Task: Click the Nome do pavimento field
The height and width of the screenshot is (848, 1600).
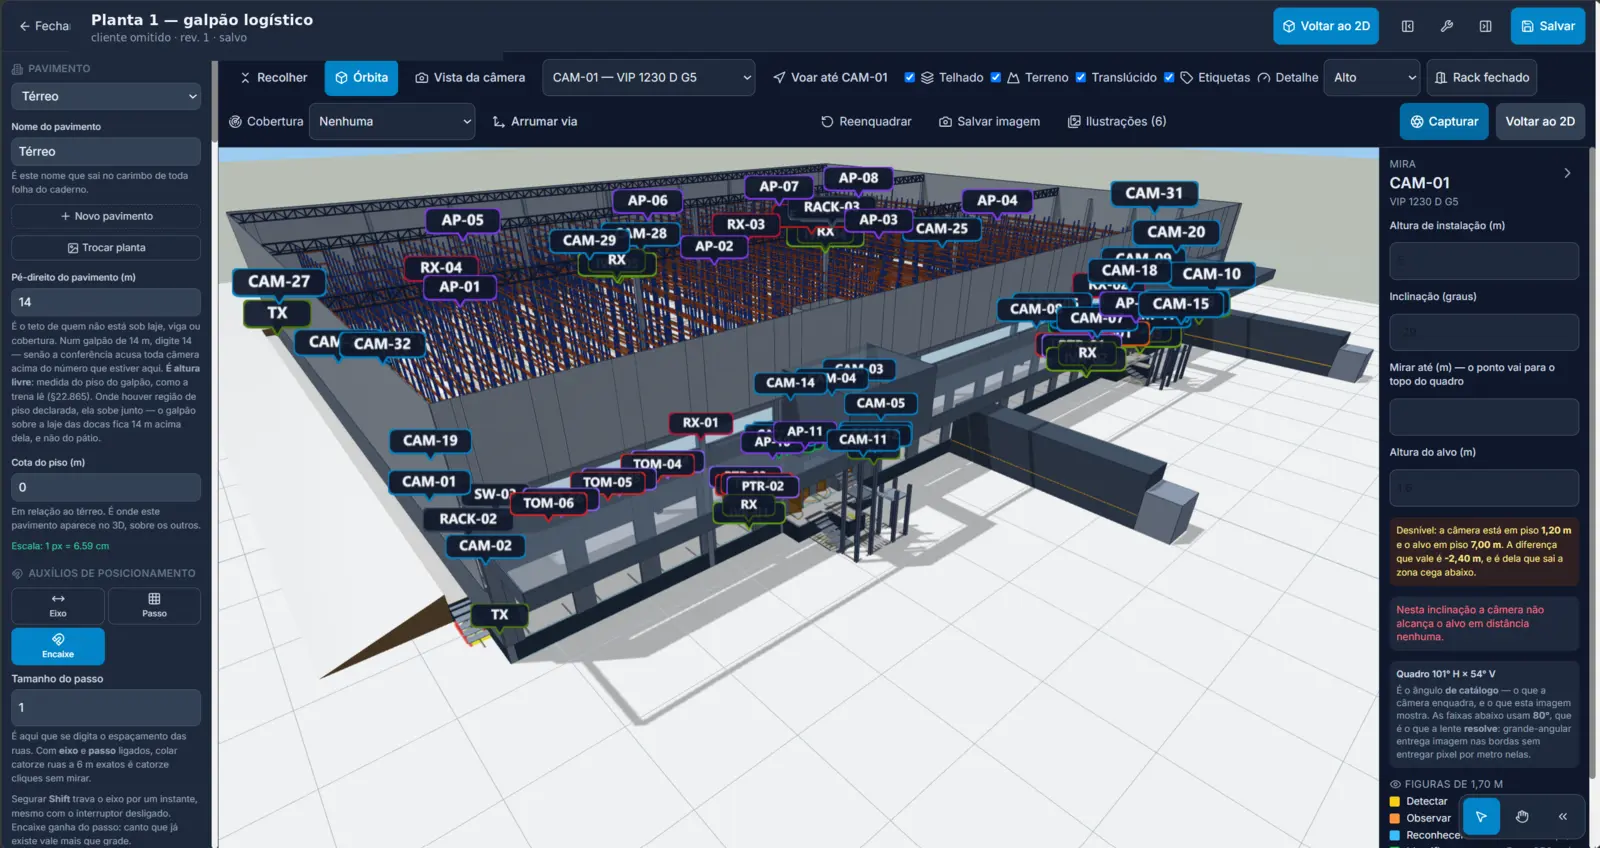Action: tap(106, 151)
